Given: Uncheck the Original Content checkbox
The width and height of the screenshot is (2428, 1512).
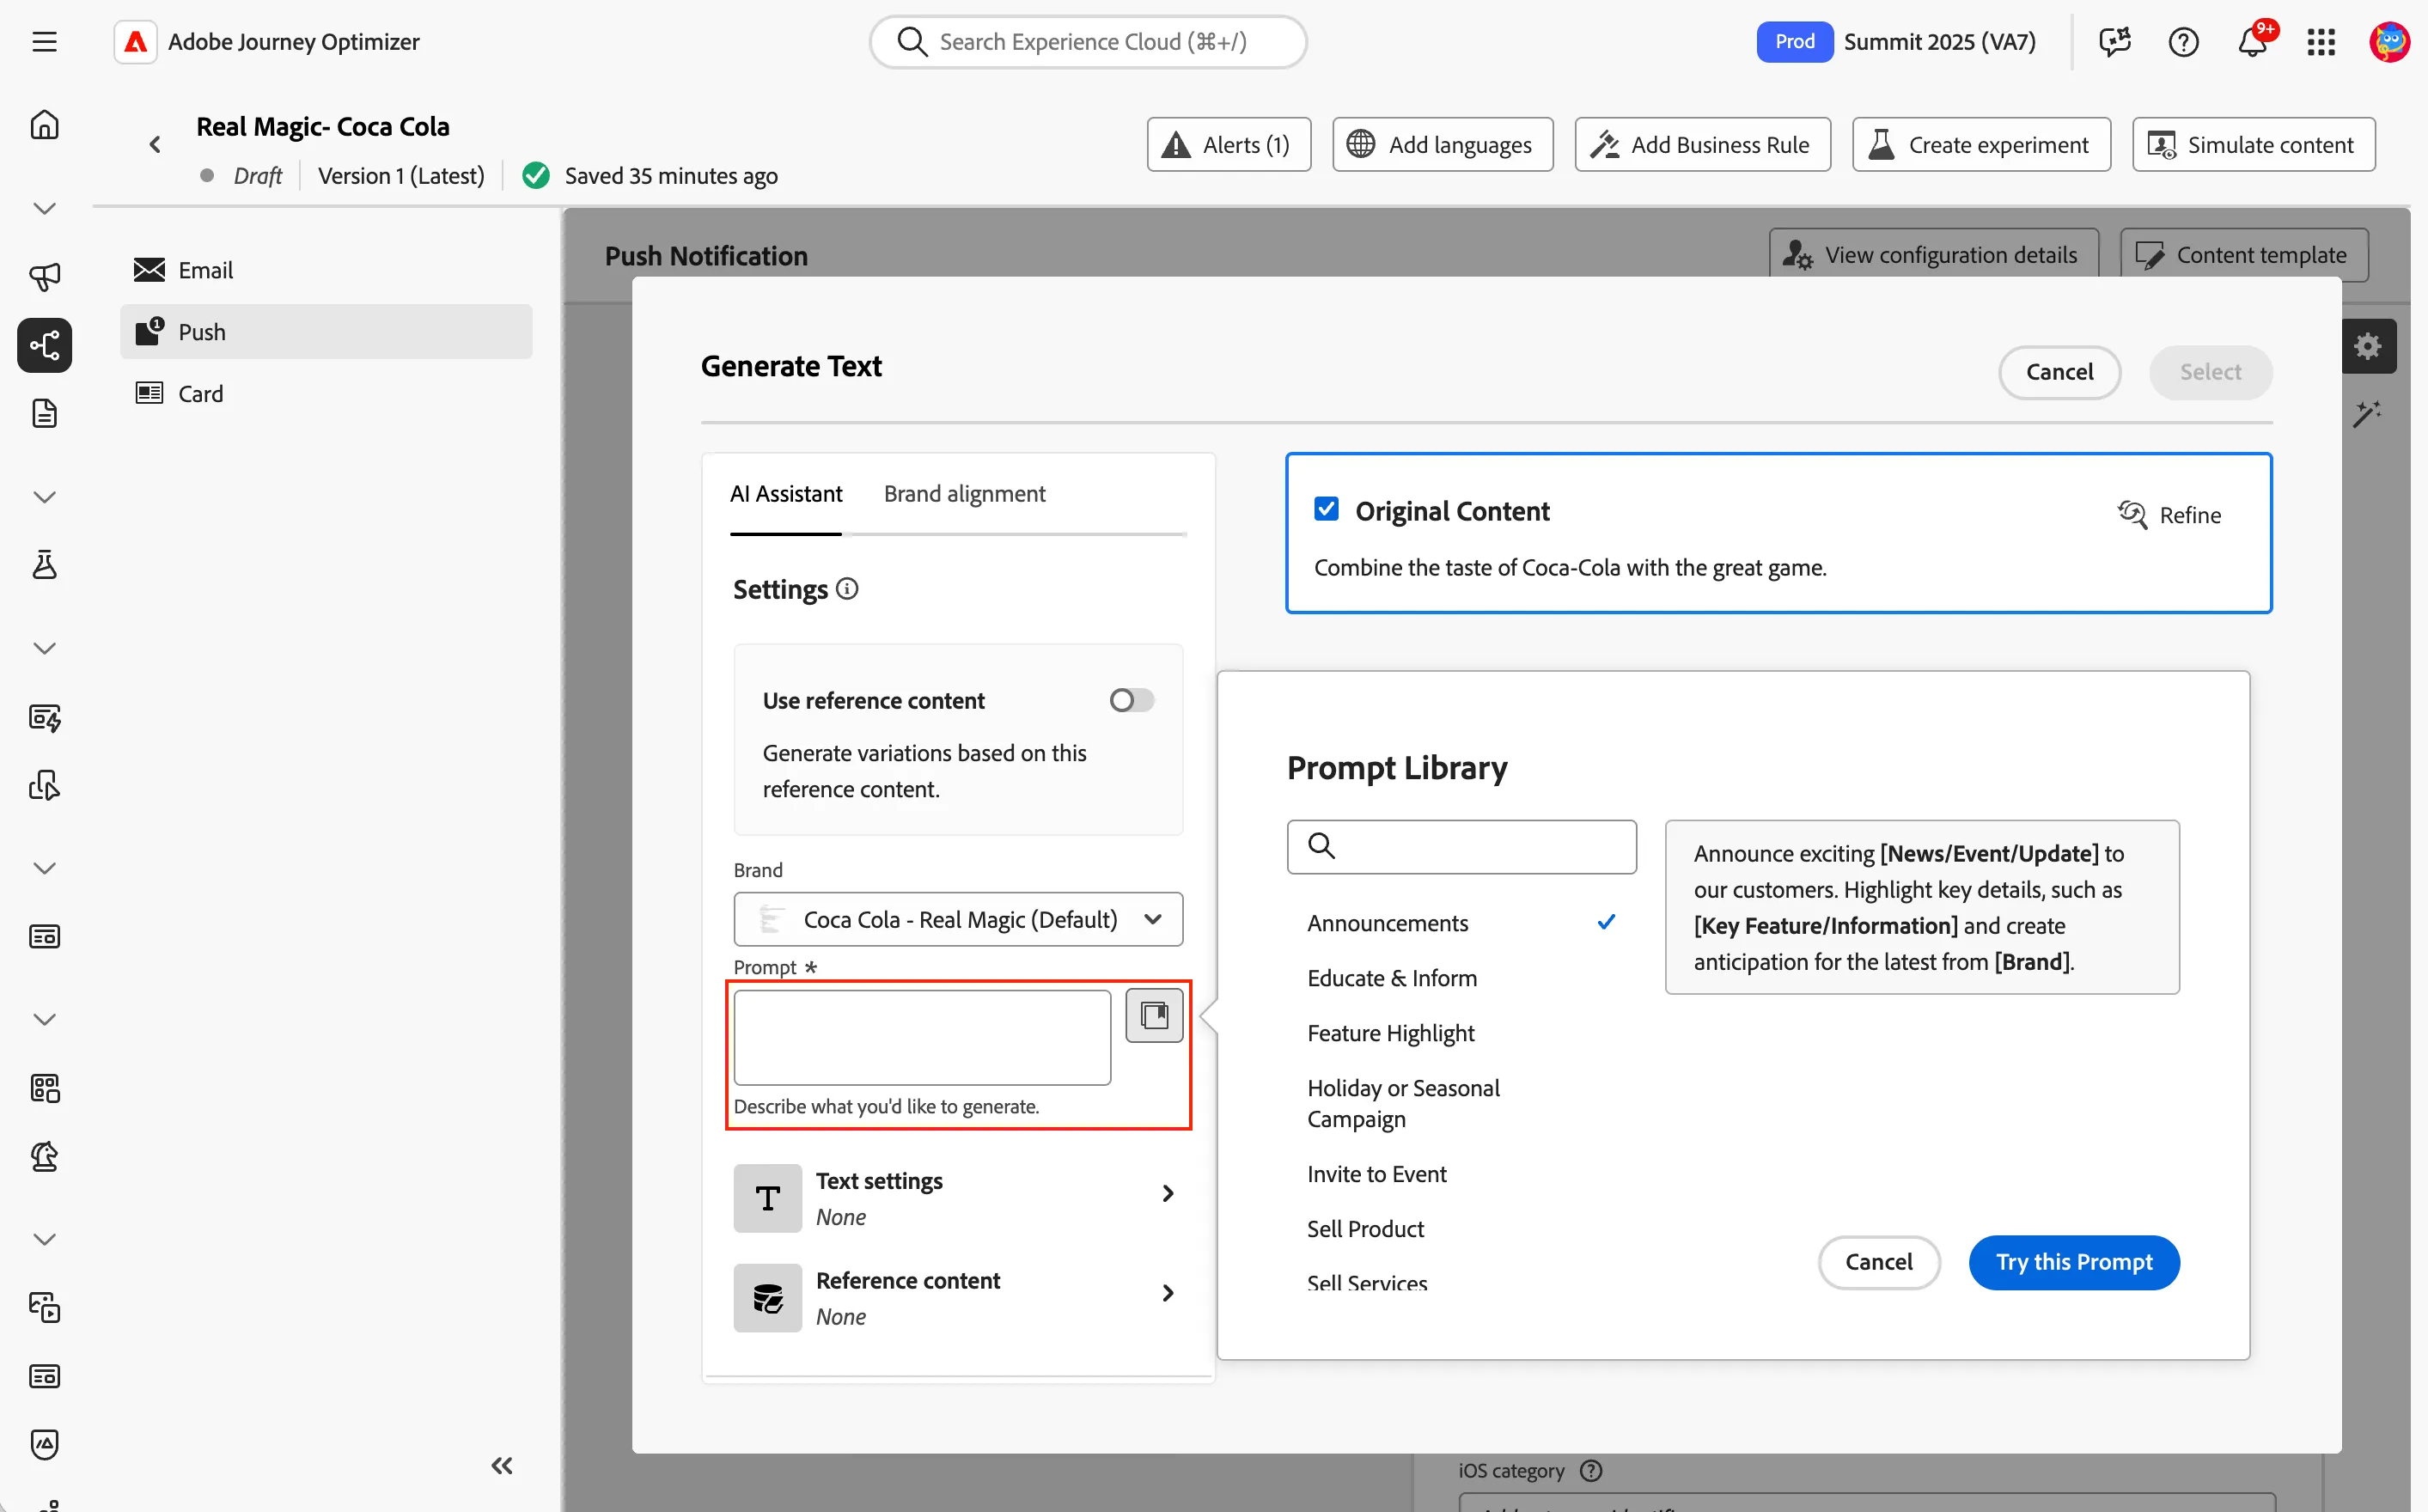Looking at the screenshot, I should click(x=1326, y=509).
